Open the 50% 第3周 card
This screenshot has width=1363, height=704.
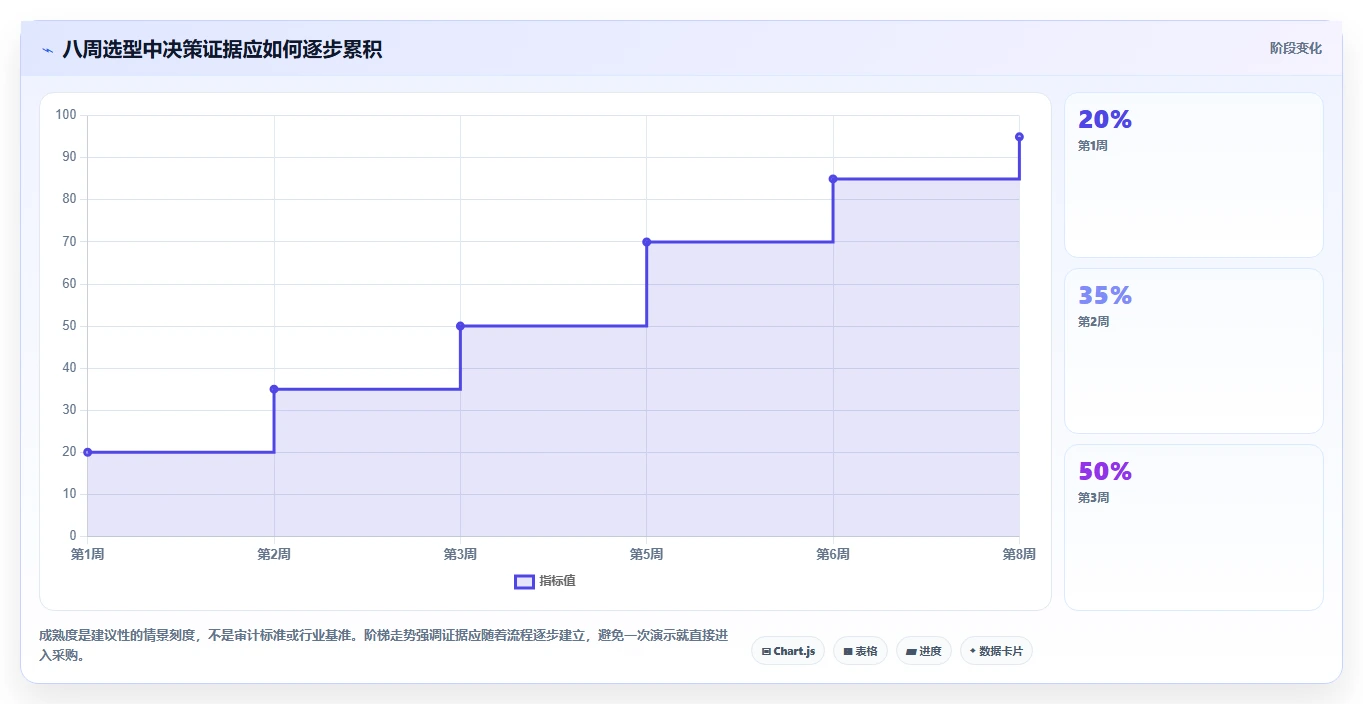click(x=1194, y=527)
